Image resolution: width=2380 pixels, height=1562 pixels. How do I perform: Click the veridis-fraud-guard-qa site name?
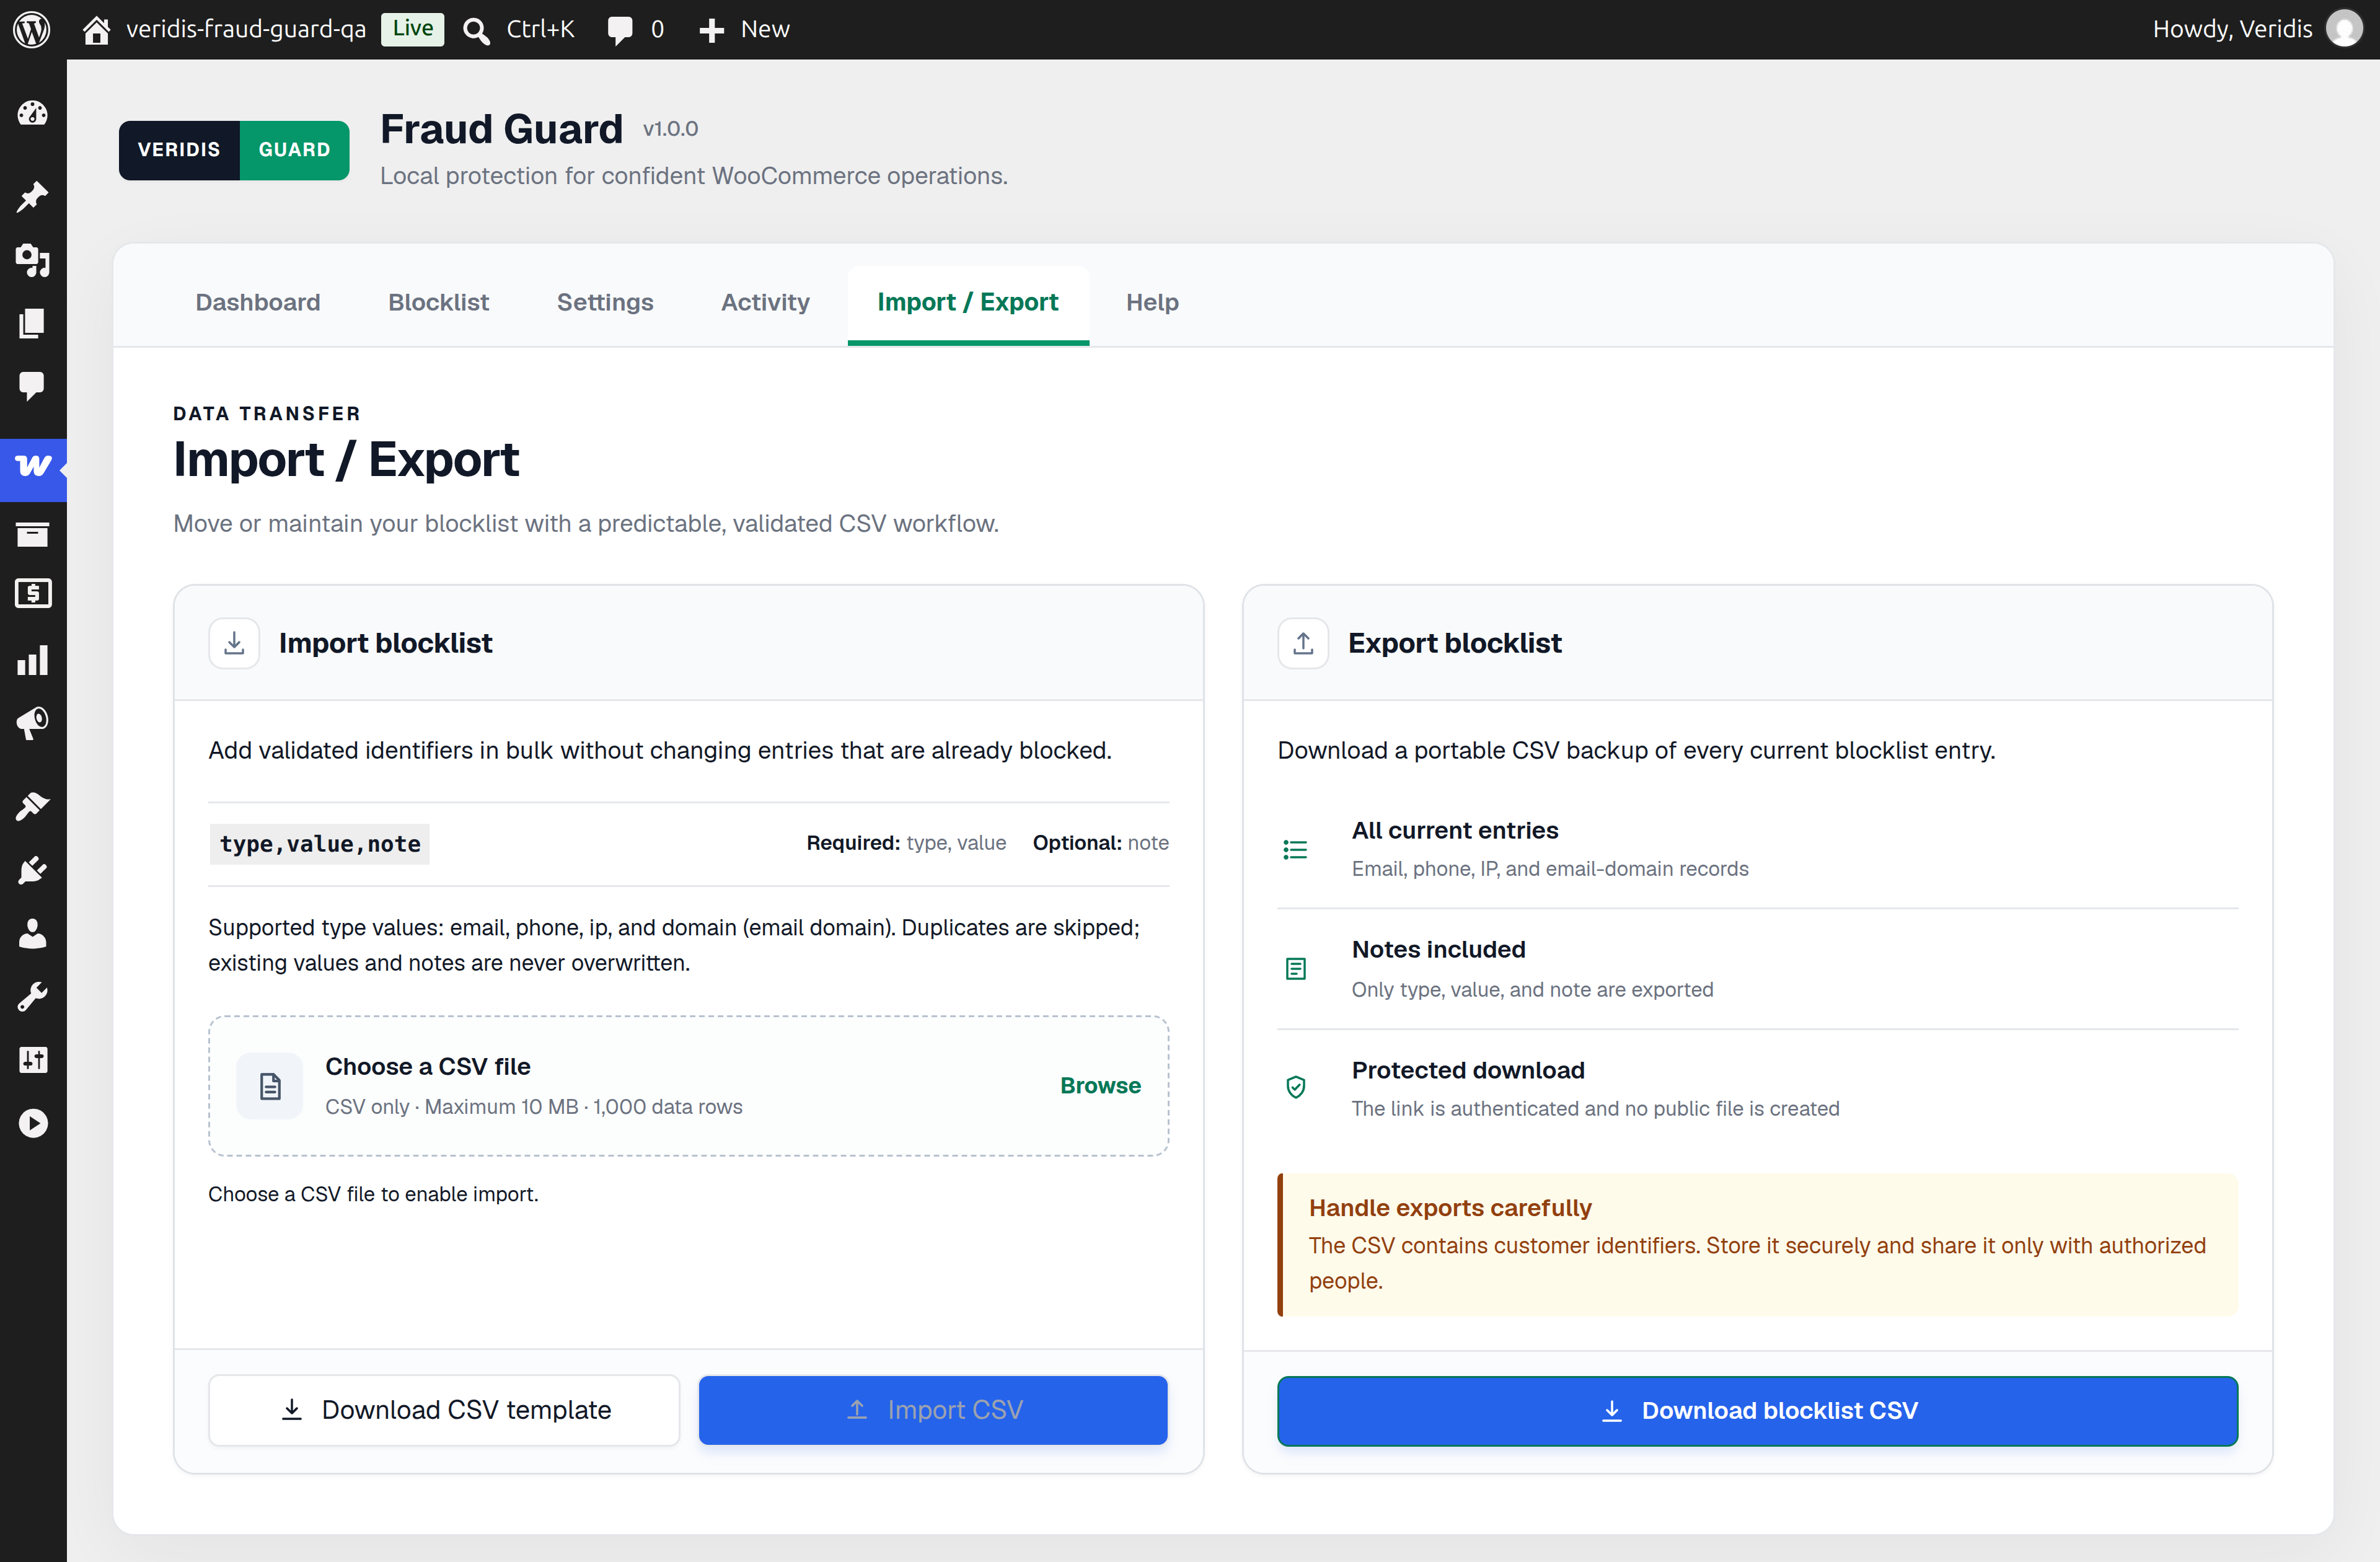coord(245,29)
